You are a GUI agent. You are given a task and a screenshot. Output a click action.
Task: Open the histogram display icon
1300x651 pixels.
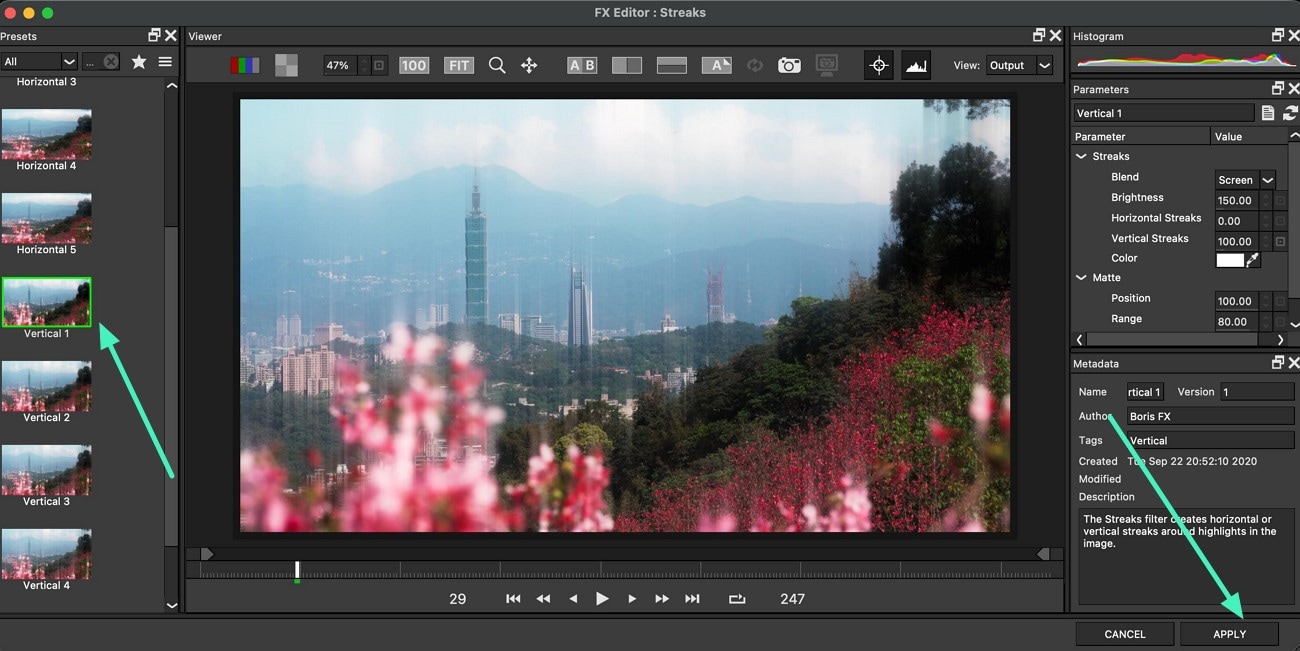[x=917, y=65]
